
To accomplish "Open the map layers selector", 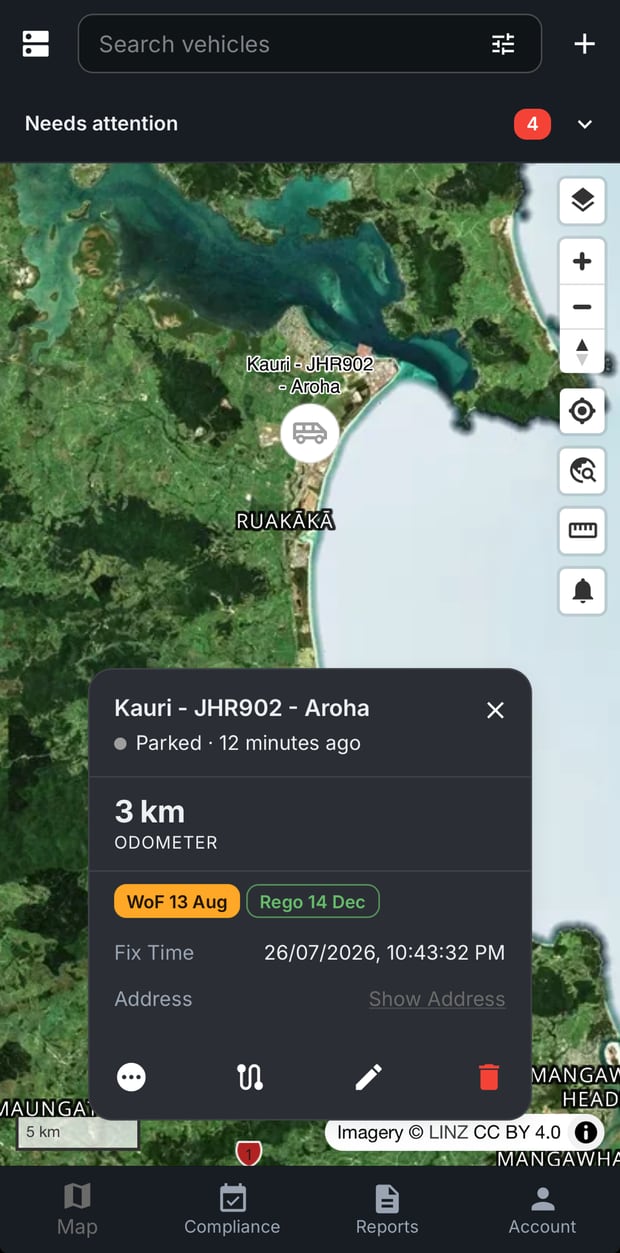I will 582,200.
